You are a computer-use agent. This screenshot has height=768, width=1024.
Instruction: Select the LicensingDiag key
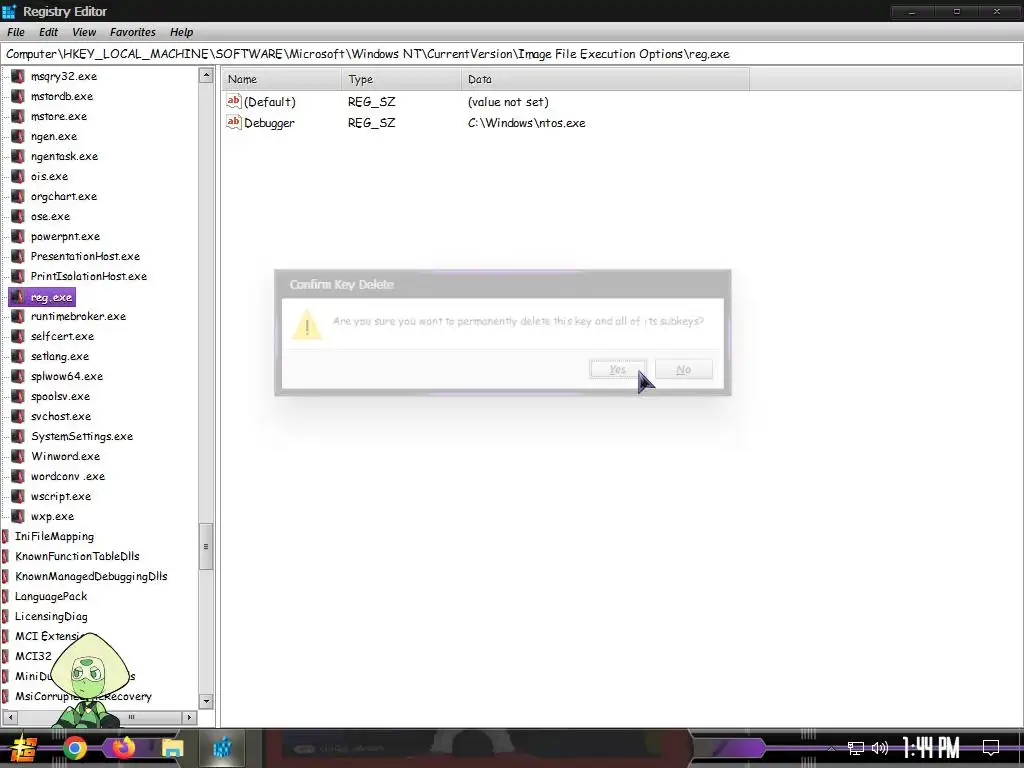point(51,616)
